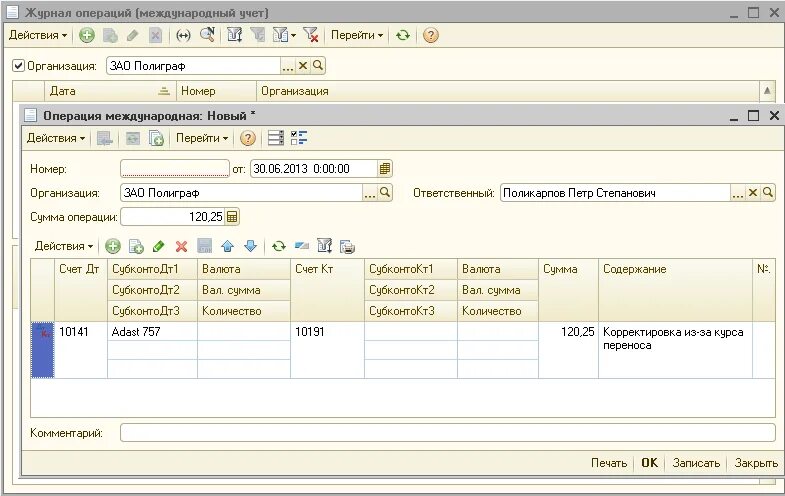Screen dimensions: 785x496
Task: Clear the Ответственный field
Action: [x=752, y=193]
